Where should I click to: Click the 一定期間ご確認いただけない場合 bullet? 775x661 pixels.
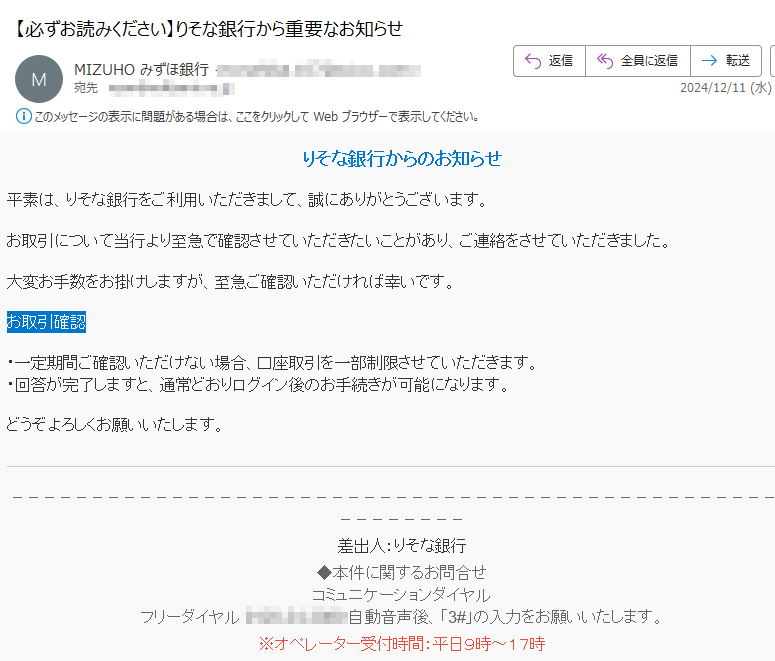click(273, 363)
